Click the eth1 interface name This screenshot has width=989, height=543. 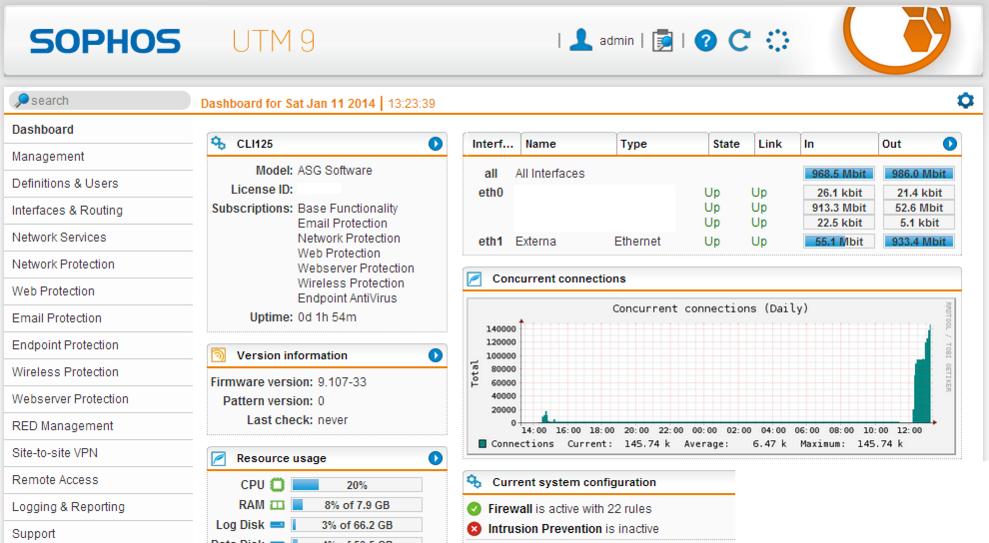pyautogui.click(x=490, y=241)
